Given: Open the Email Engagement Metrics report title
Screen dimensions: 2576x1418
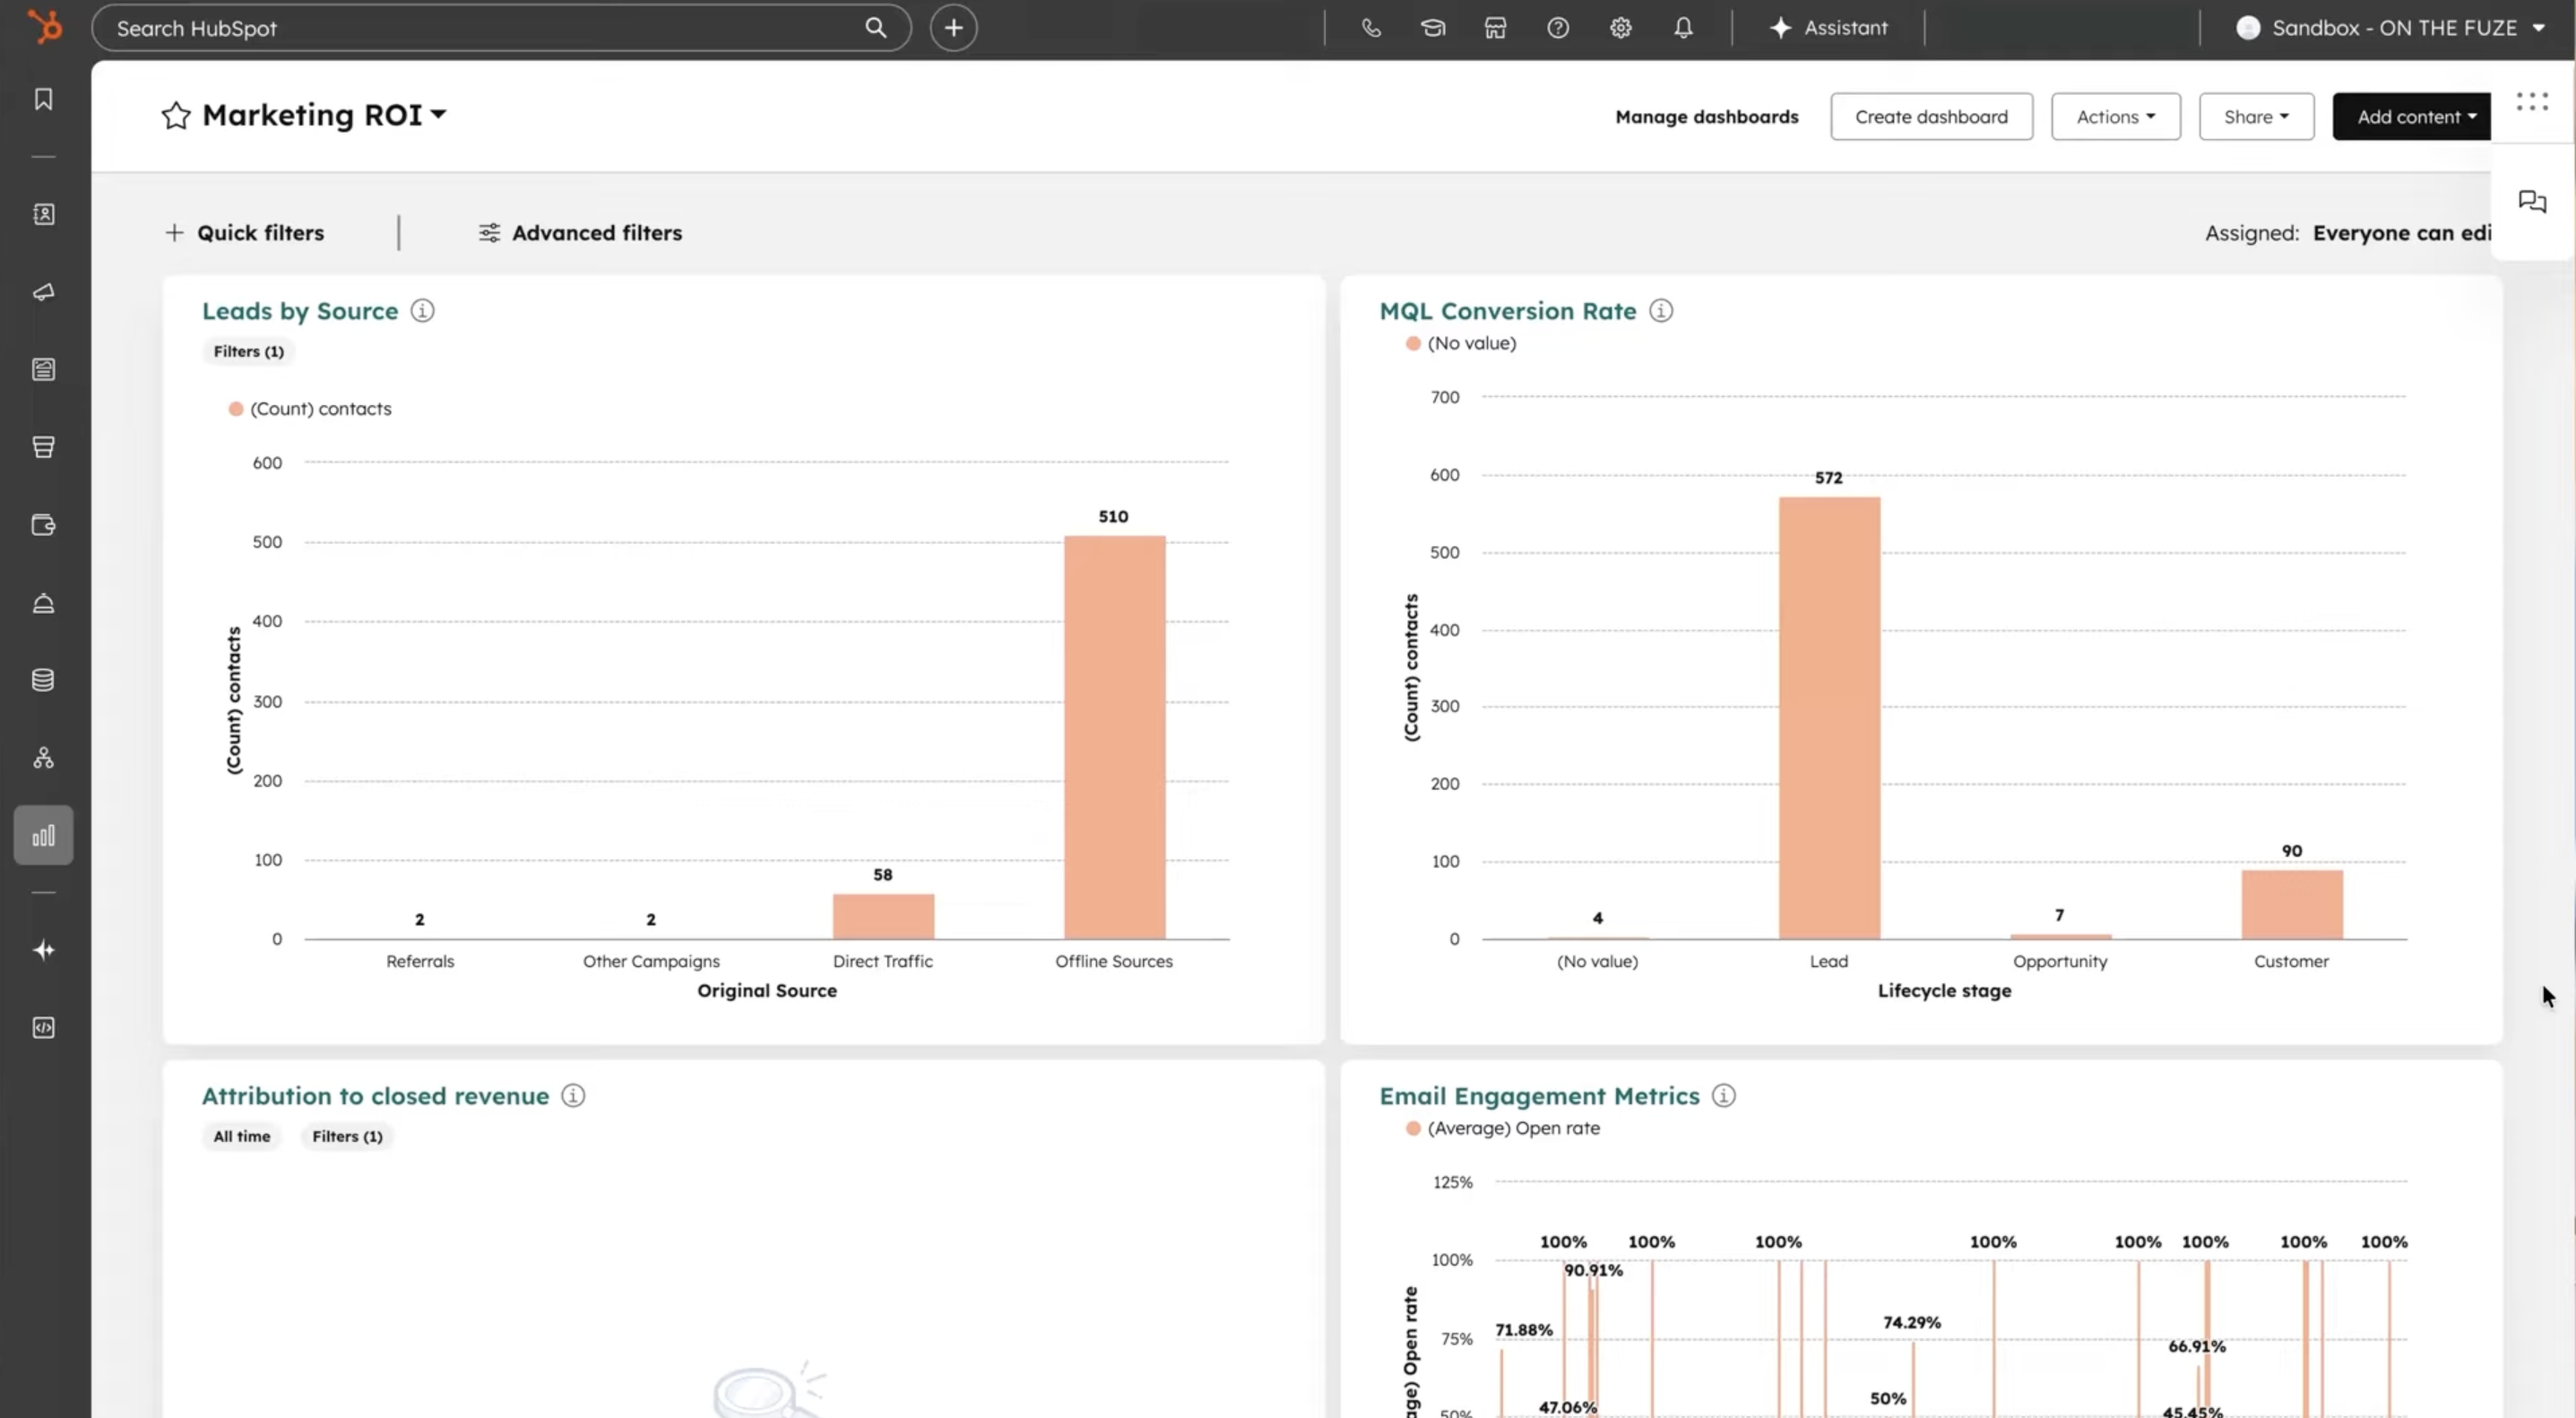Looking at the screenshot, I should [x=1540, y=1096].
